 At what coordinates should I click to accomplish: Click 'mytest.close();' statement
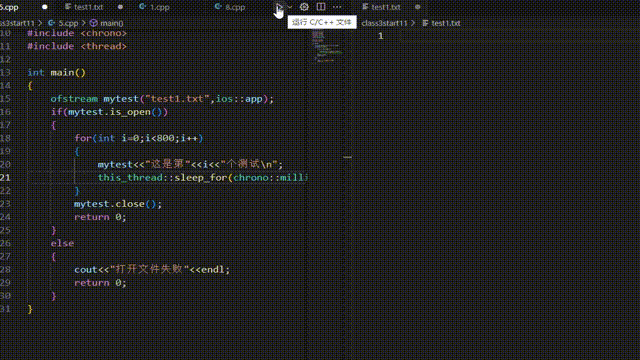pyautogui.click(x=118, y=204)
